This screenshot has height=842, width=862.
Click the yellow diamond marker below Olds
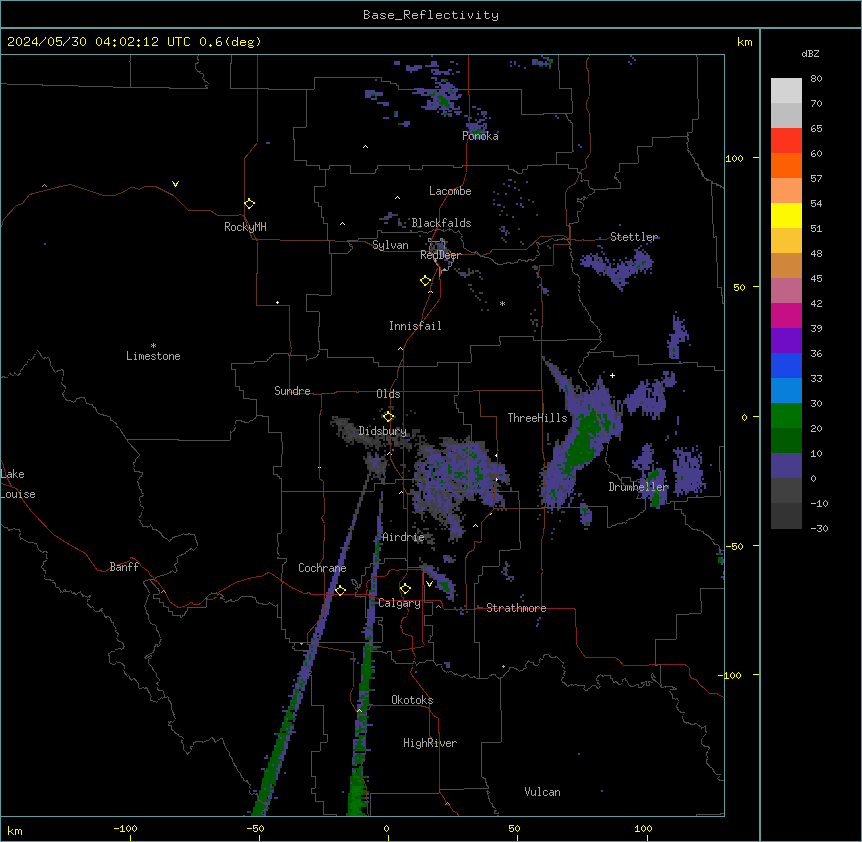point(389,417)
